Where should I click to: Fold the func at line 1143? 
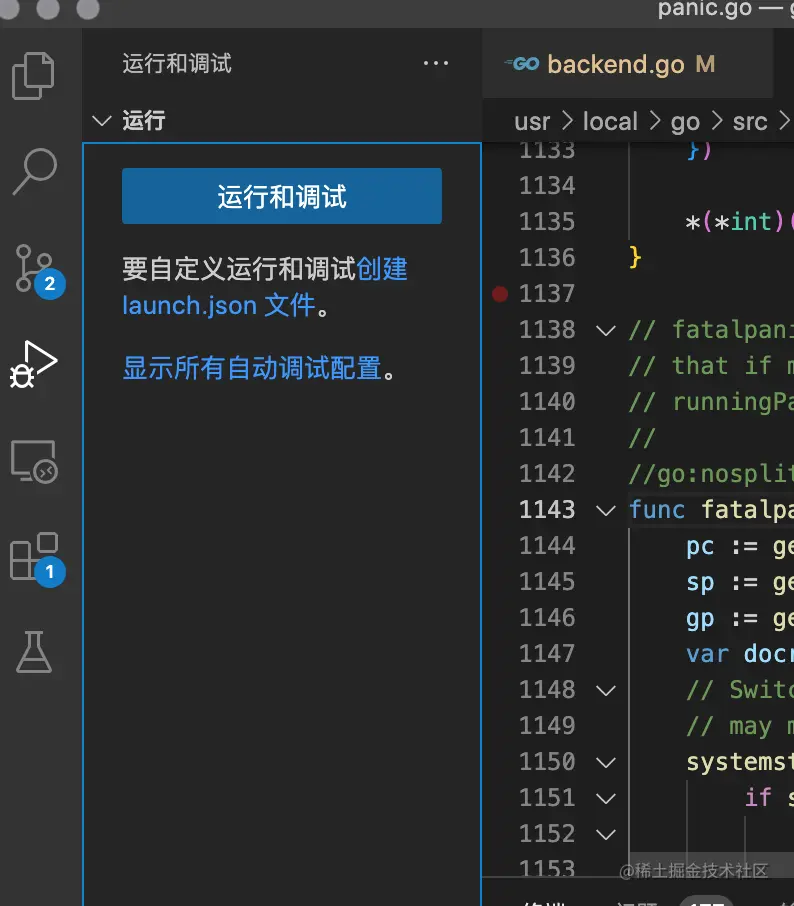click(x=606, y=511)
